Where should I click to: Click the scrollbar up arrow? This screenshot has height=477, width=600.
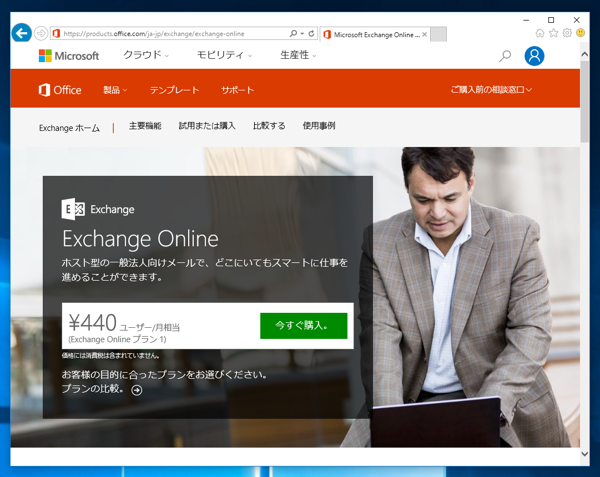coord(584,54)
